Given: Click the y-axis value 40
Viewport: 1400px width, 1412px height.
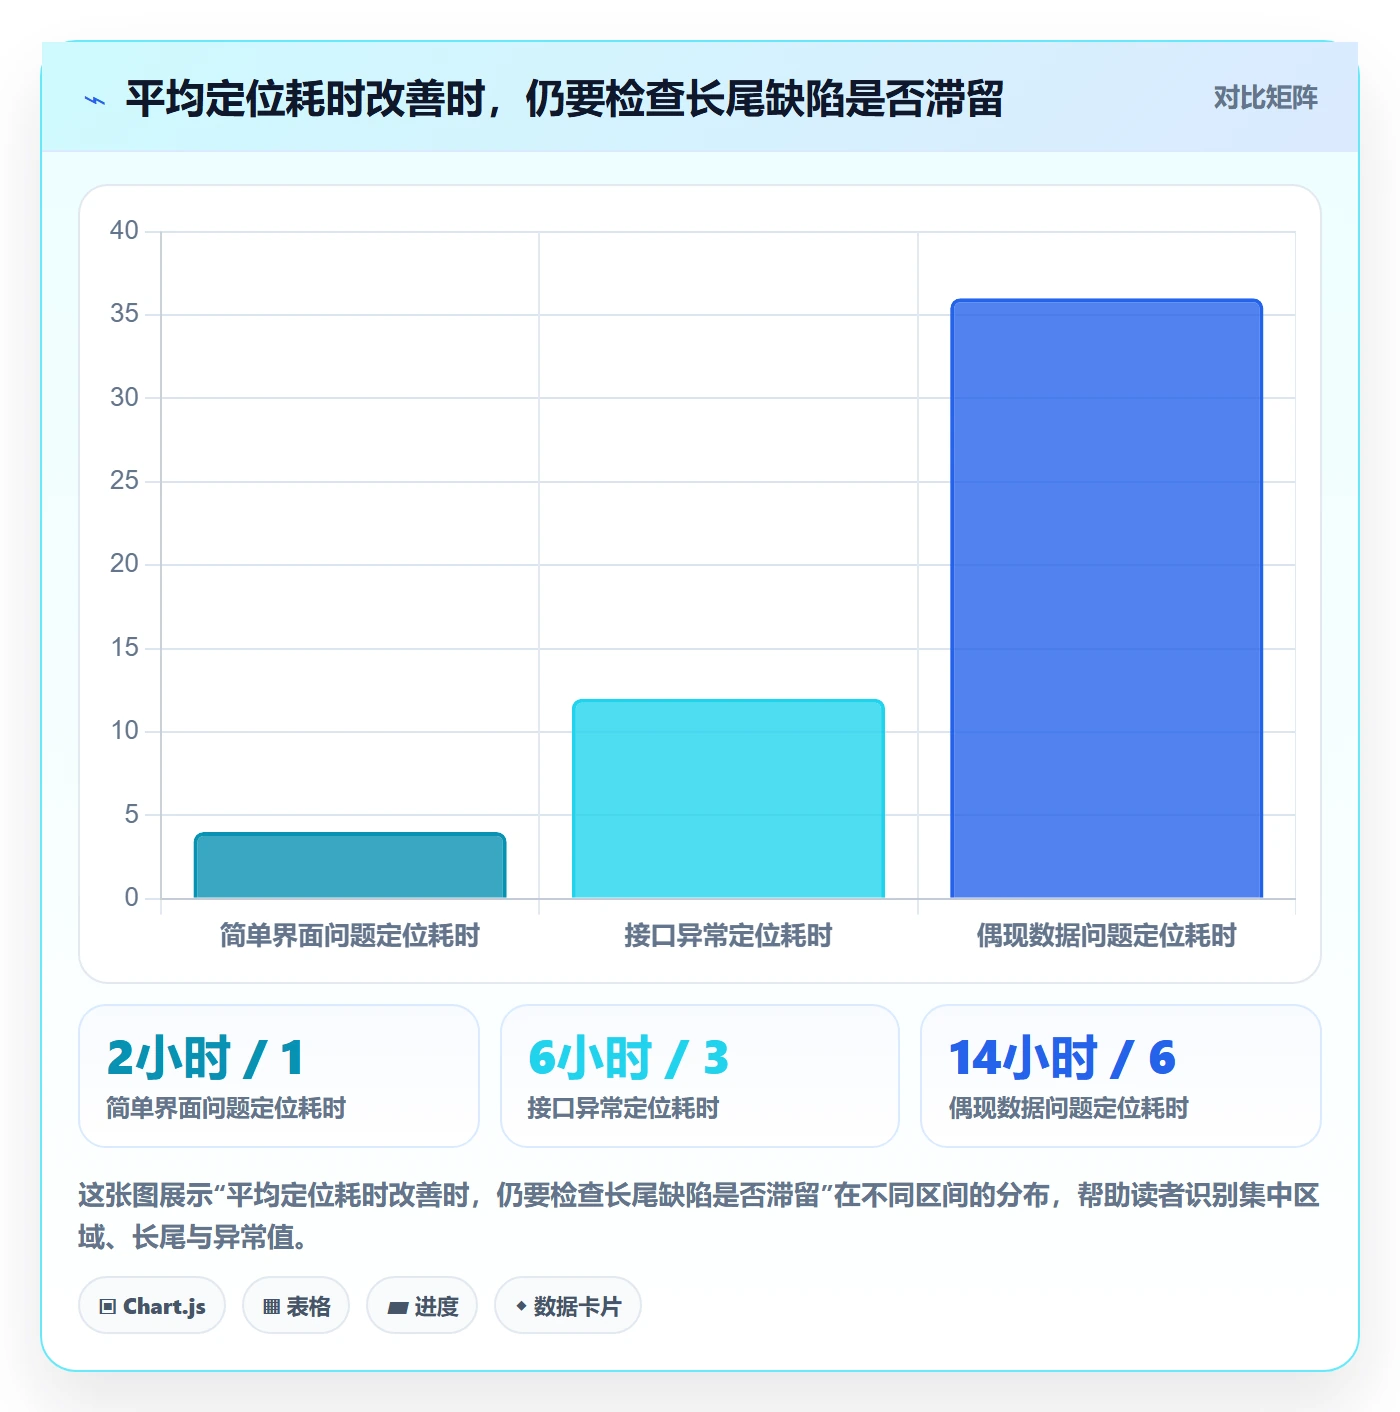Looking at the screenshot, I should (125, 231).
